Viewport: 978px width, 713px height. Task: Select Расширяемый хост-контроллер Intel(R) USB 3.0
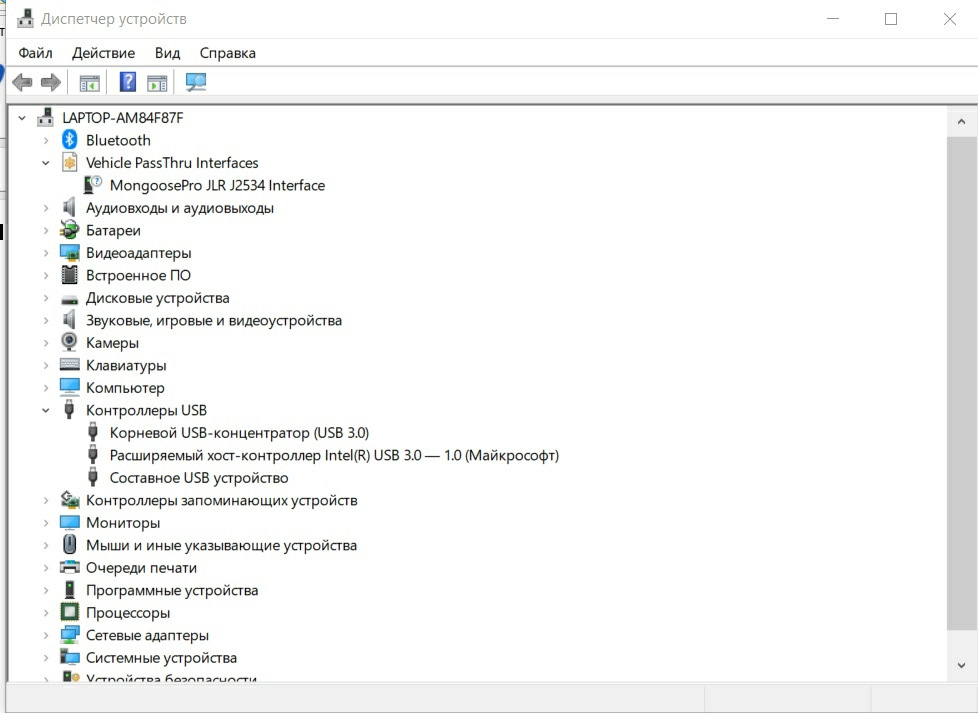334,455
